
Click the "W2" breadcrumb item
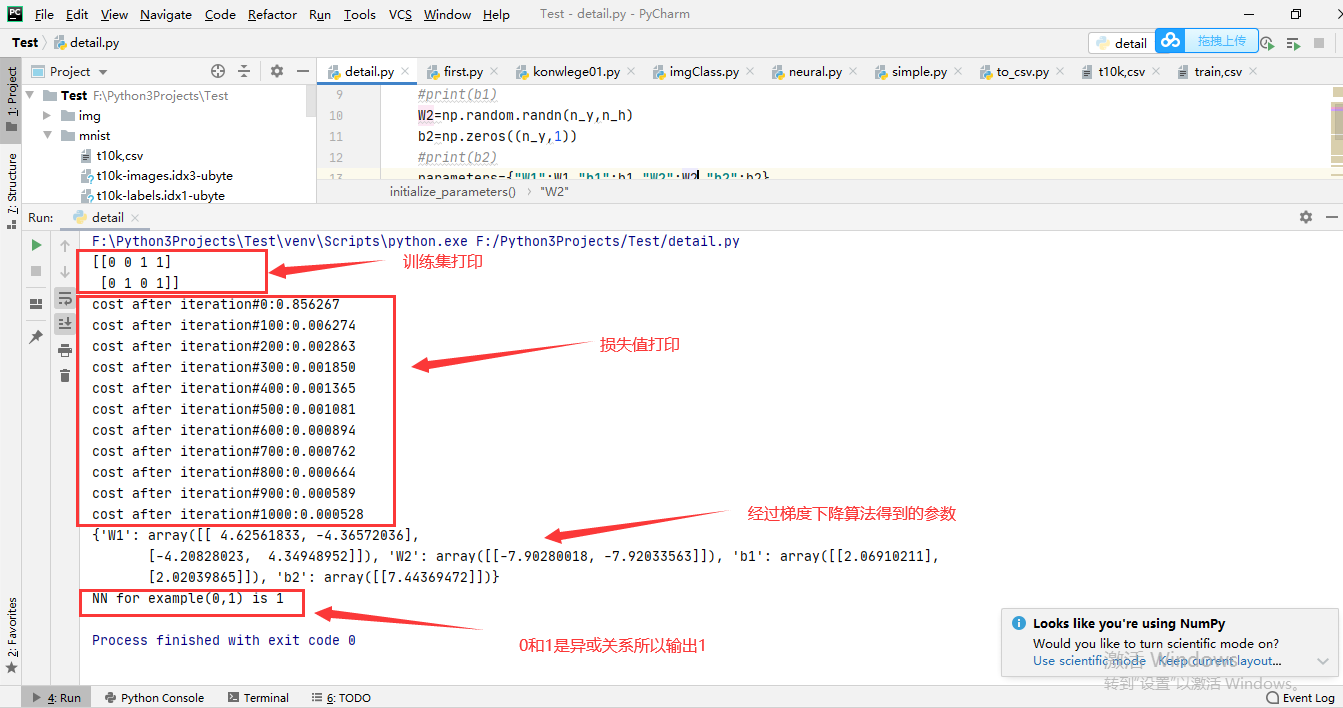click(554, 191)
